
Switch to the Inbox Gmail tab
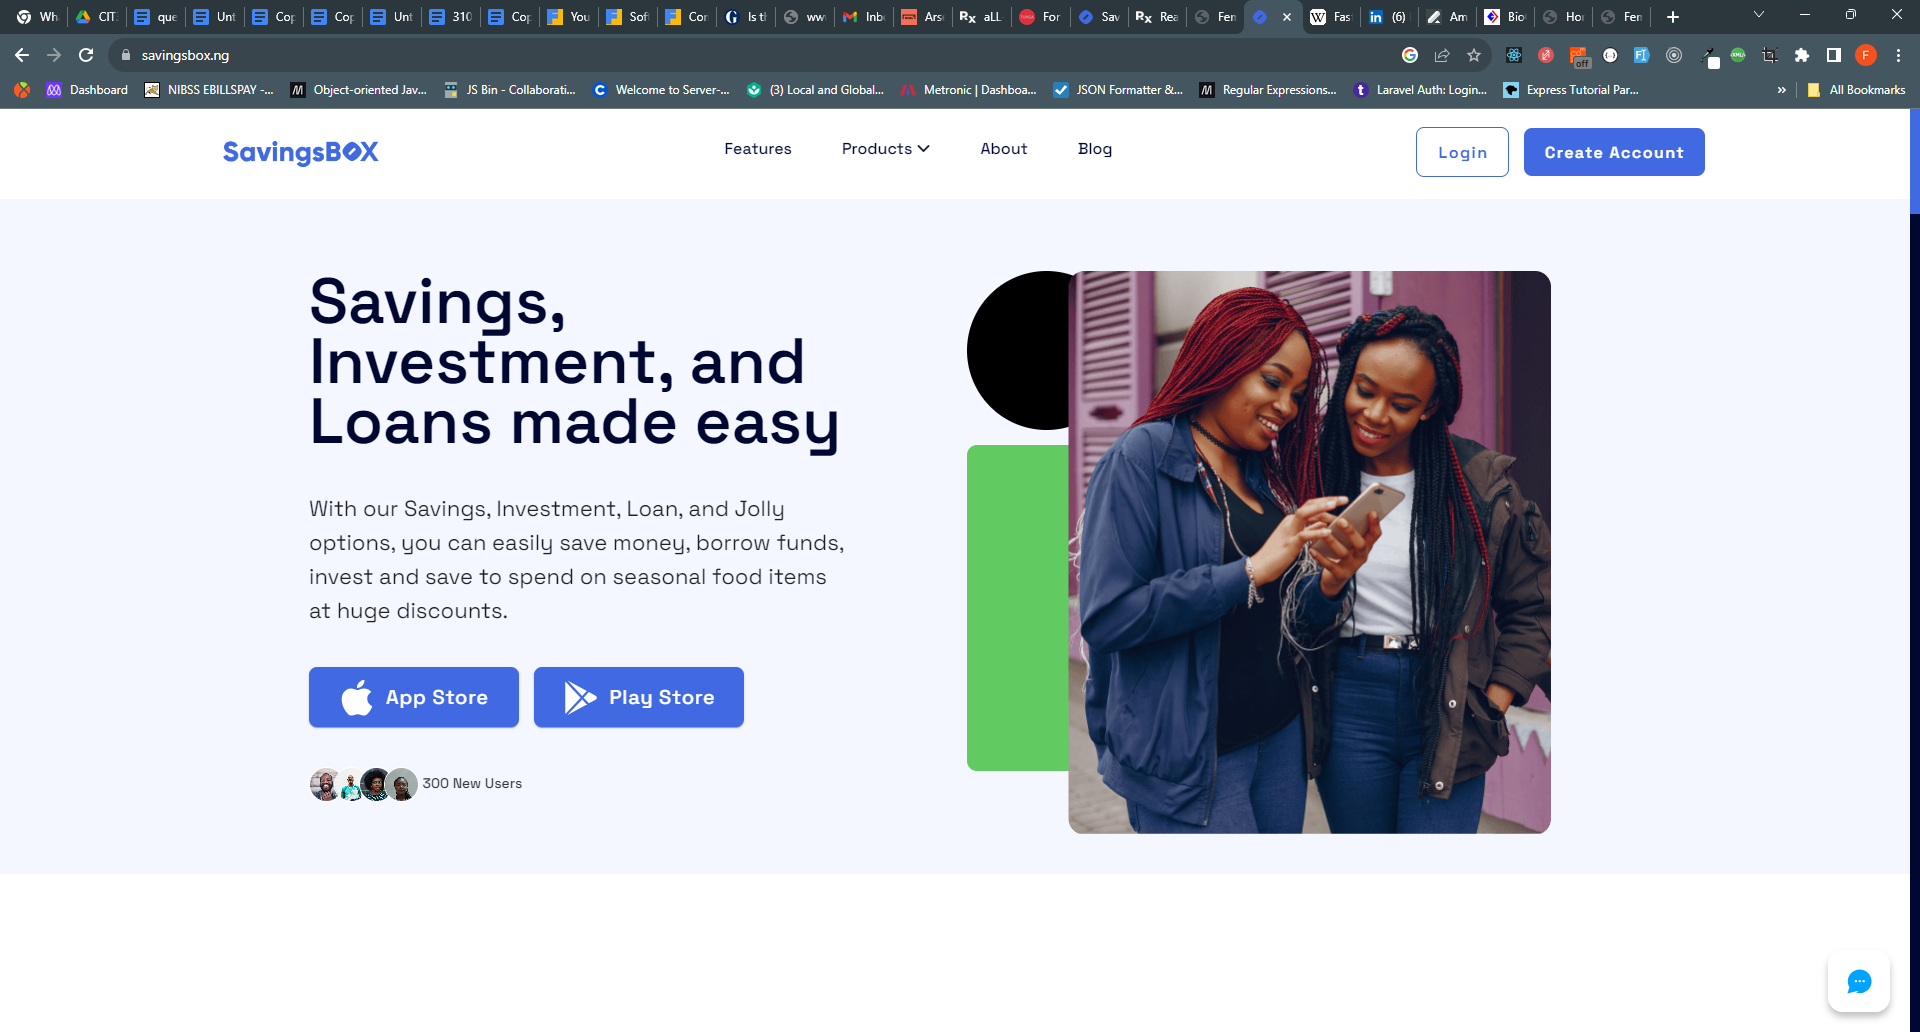(x=864, y=17)
